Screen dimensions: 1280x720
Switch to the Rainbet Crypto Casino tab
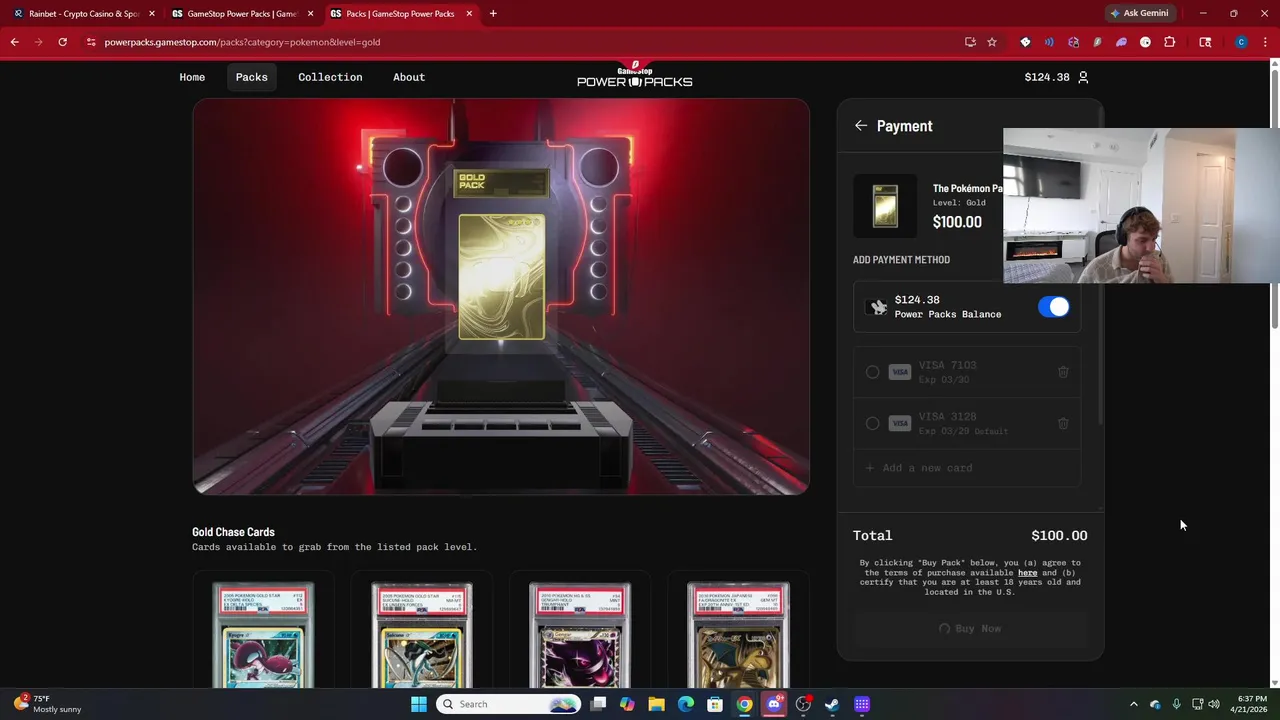click(x=82, y=14)
